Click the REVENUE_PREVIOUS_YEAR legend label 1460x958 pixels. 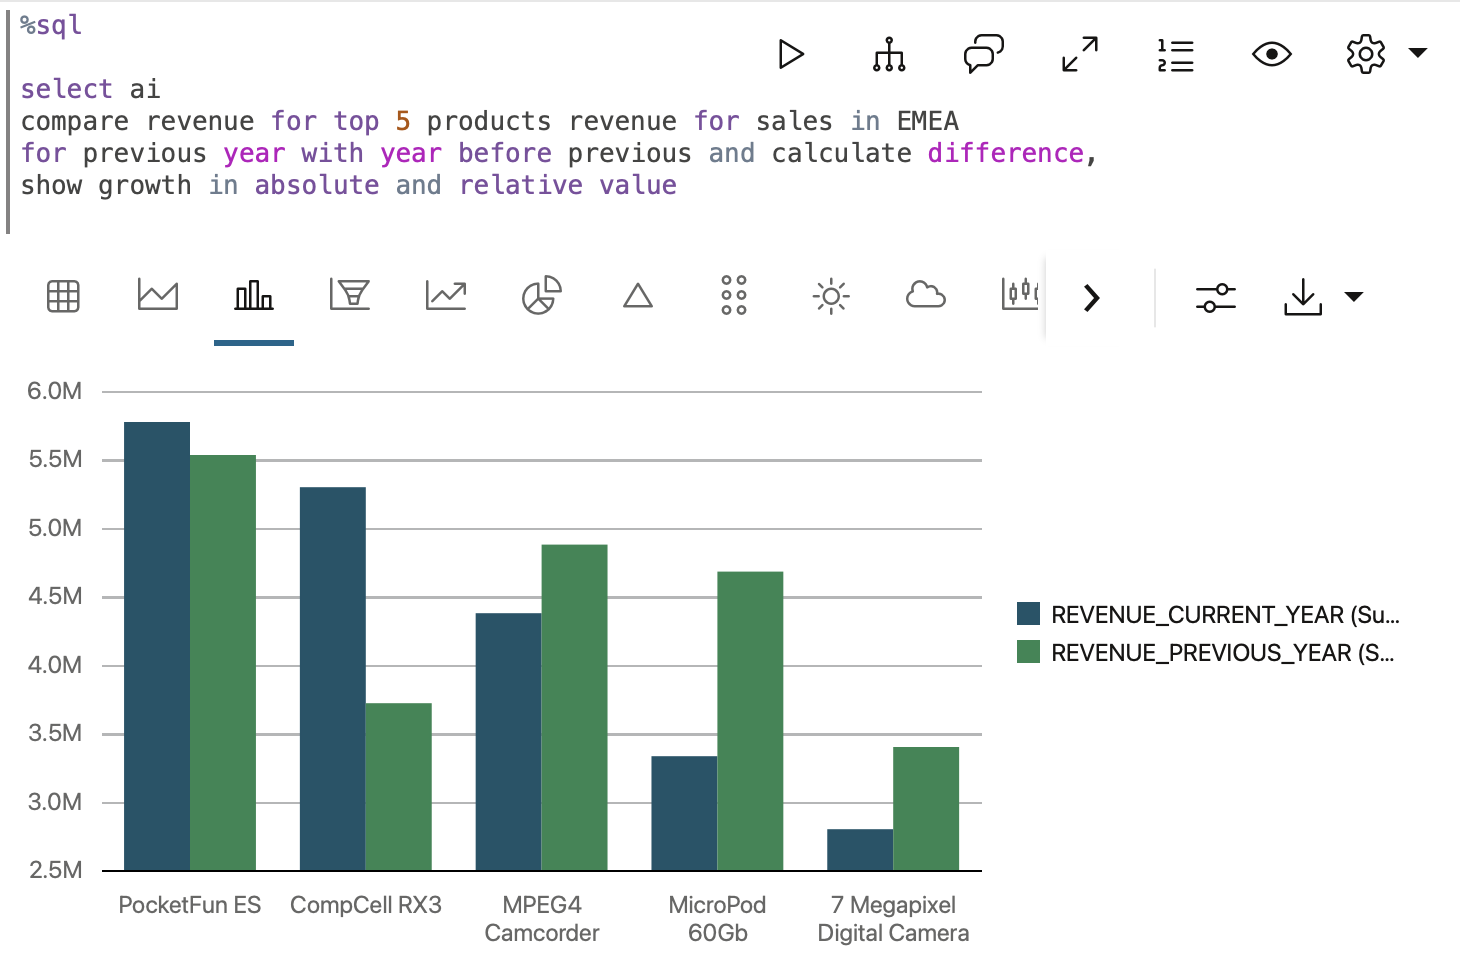click(x=1222, y=653)
